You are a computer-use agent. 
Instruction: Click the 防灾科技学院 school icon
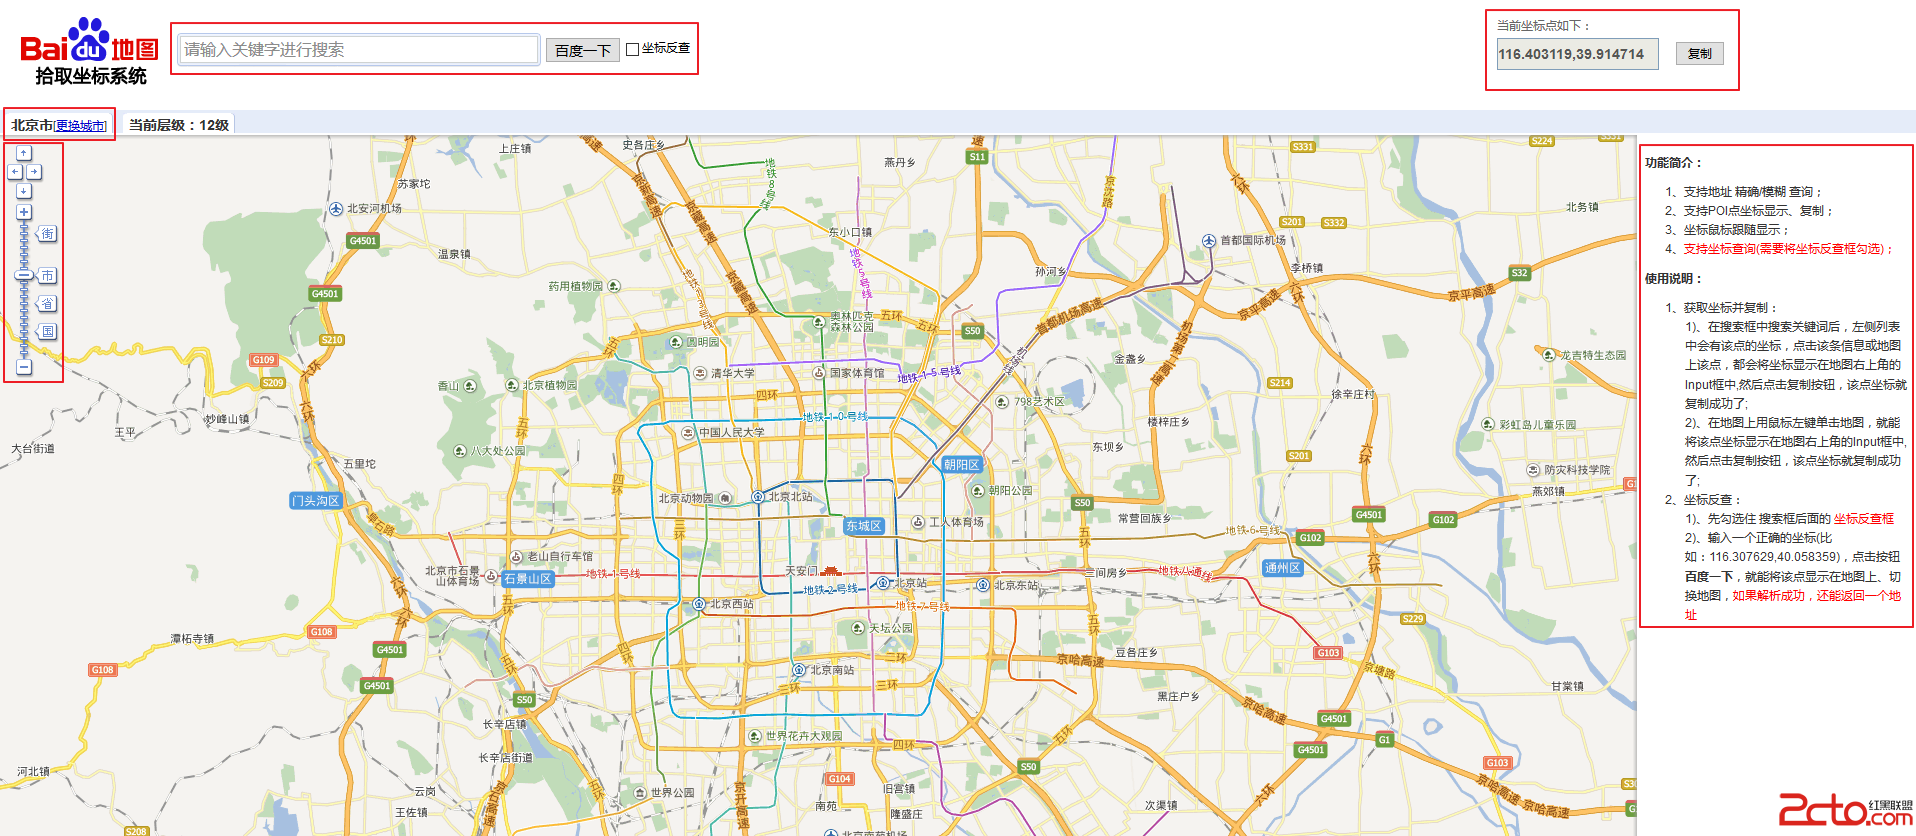point(1533,470)
